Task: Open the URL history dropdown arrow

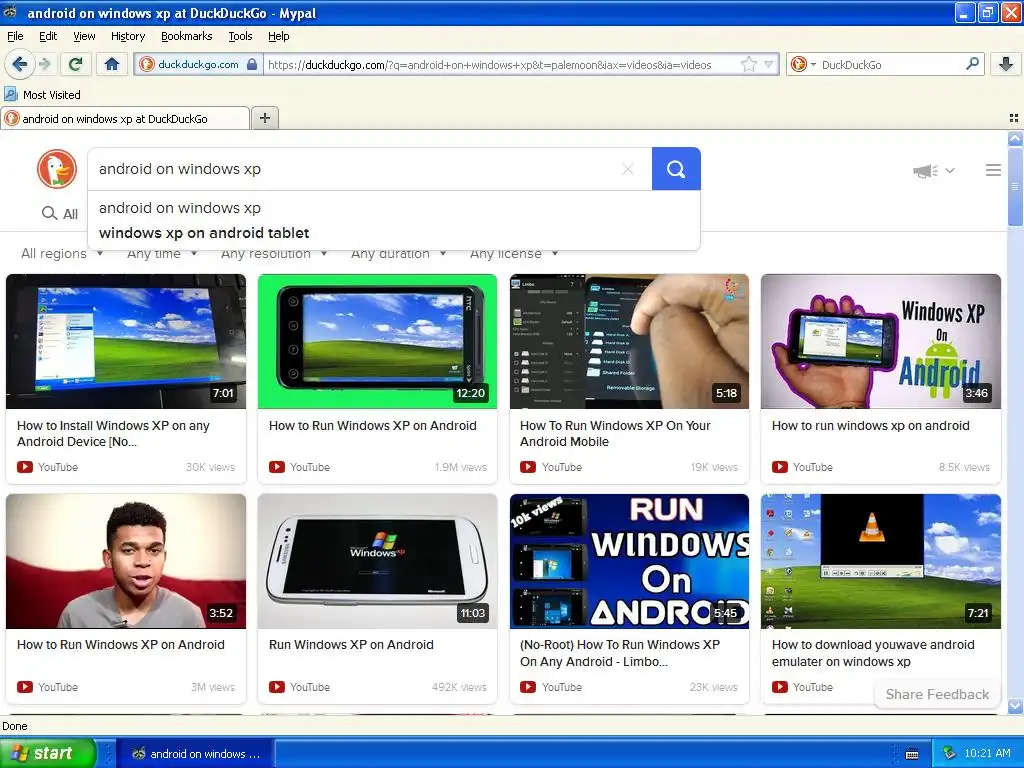Action: point(769,65)
